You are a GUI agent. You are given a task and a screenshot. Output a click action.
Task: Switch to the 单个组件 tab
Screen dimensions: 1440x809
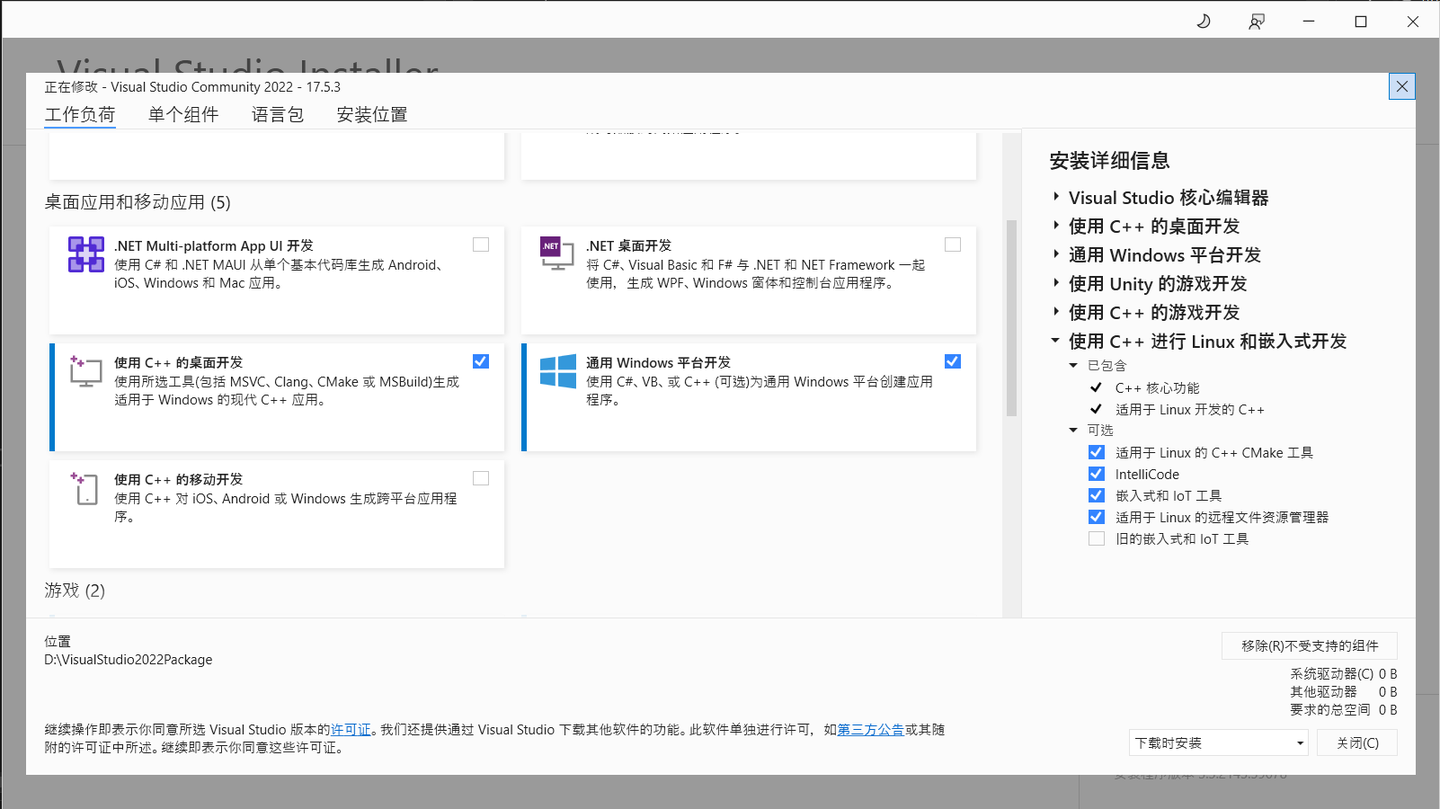tap(184, 114)
